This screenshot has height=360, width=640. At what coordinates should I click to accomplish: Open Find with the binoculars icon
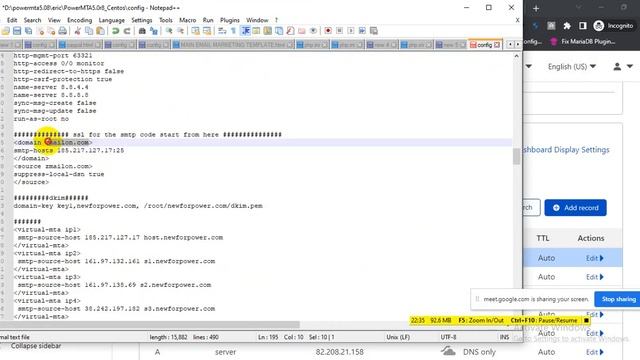(x=142, y=31)
